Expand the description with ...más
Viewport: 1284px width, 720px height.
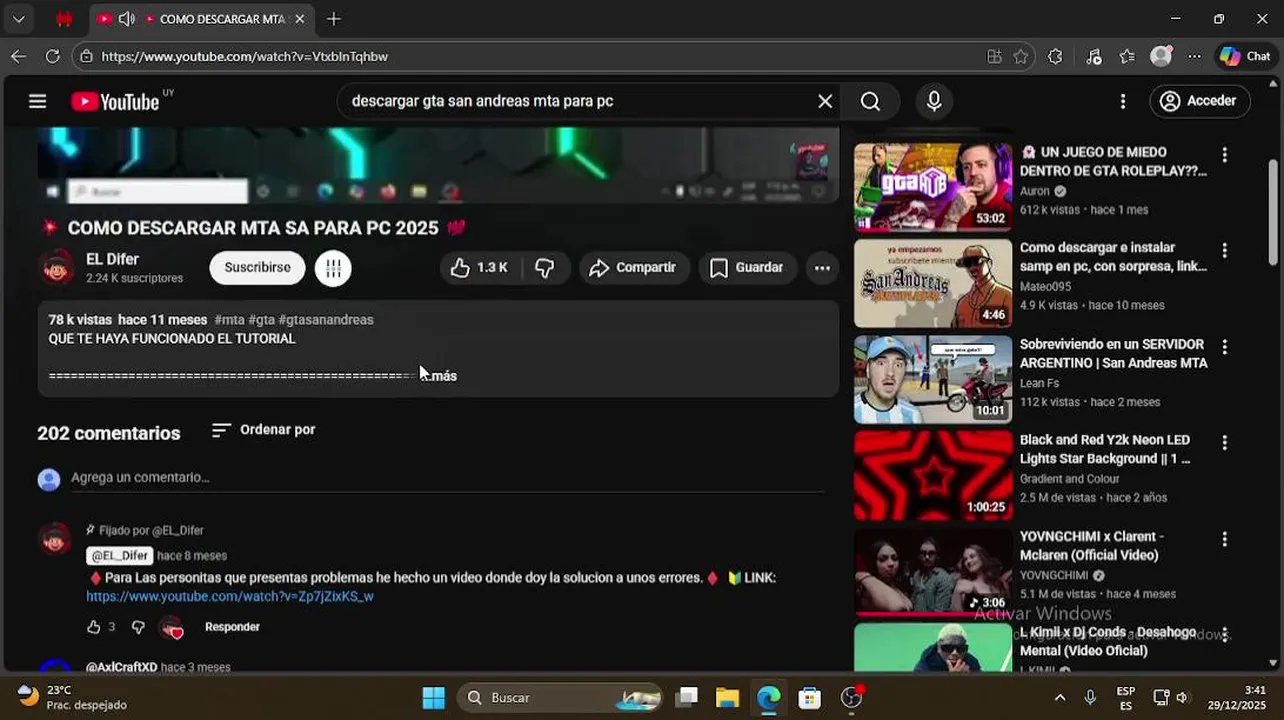point(439,376)
